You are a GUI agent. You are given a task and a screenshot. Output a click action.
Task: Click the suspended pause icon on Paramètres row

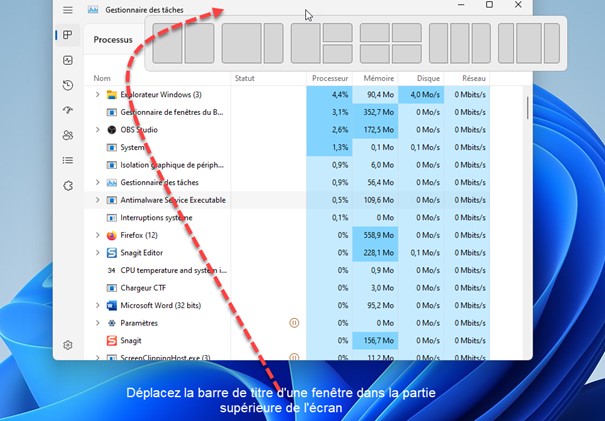[x=294, y=323]
